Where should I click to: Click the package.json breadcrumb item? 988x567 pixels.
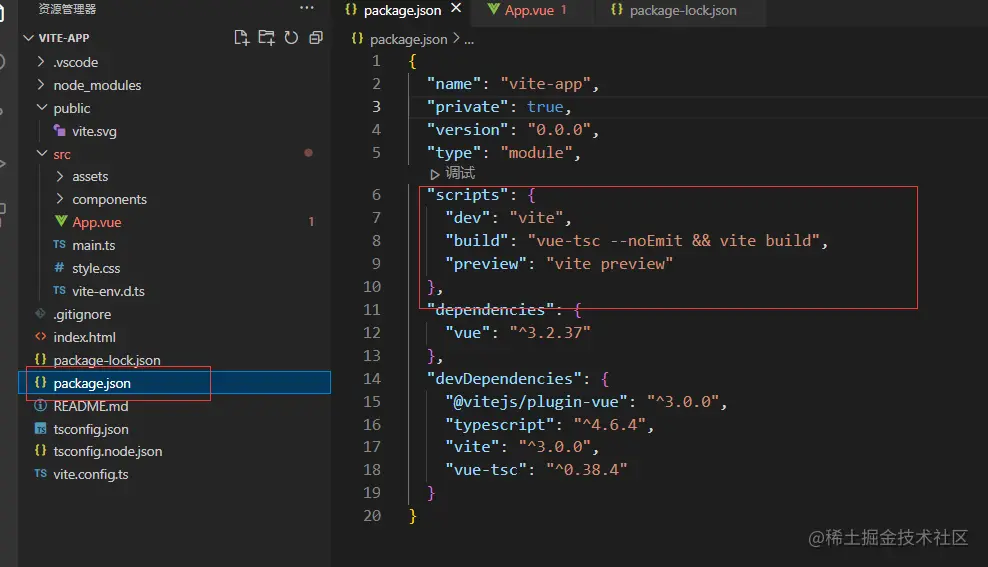click(x=408, y=39)
